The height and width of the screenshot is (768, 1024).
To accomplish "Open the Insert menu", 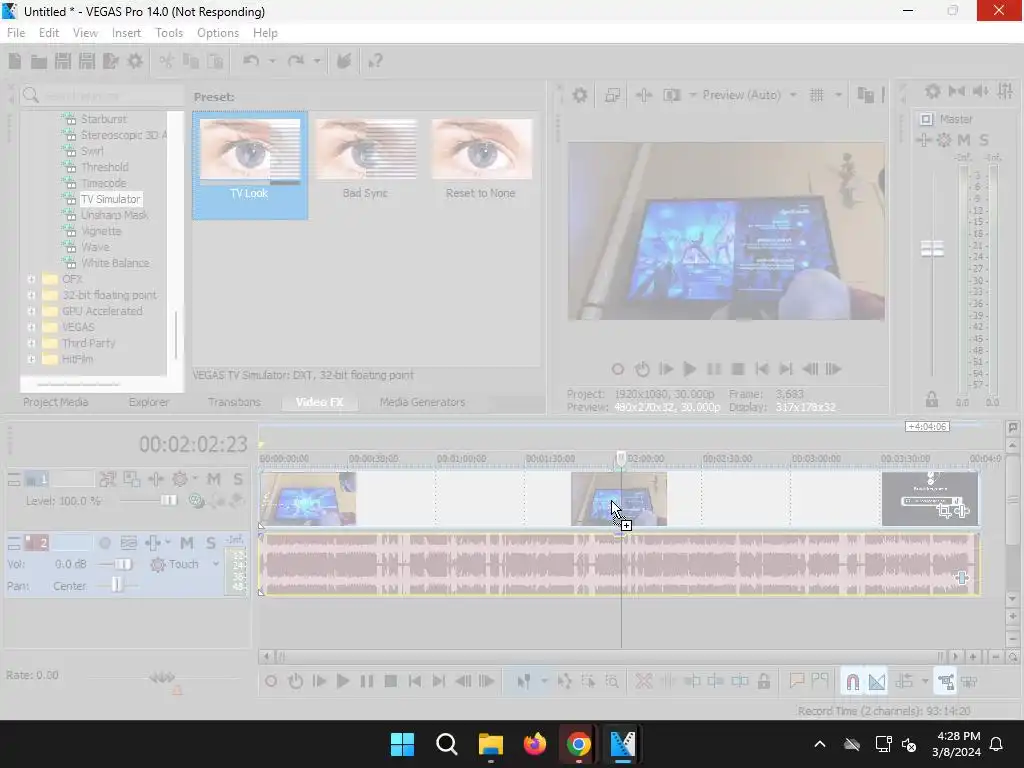I will [126, 33].
